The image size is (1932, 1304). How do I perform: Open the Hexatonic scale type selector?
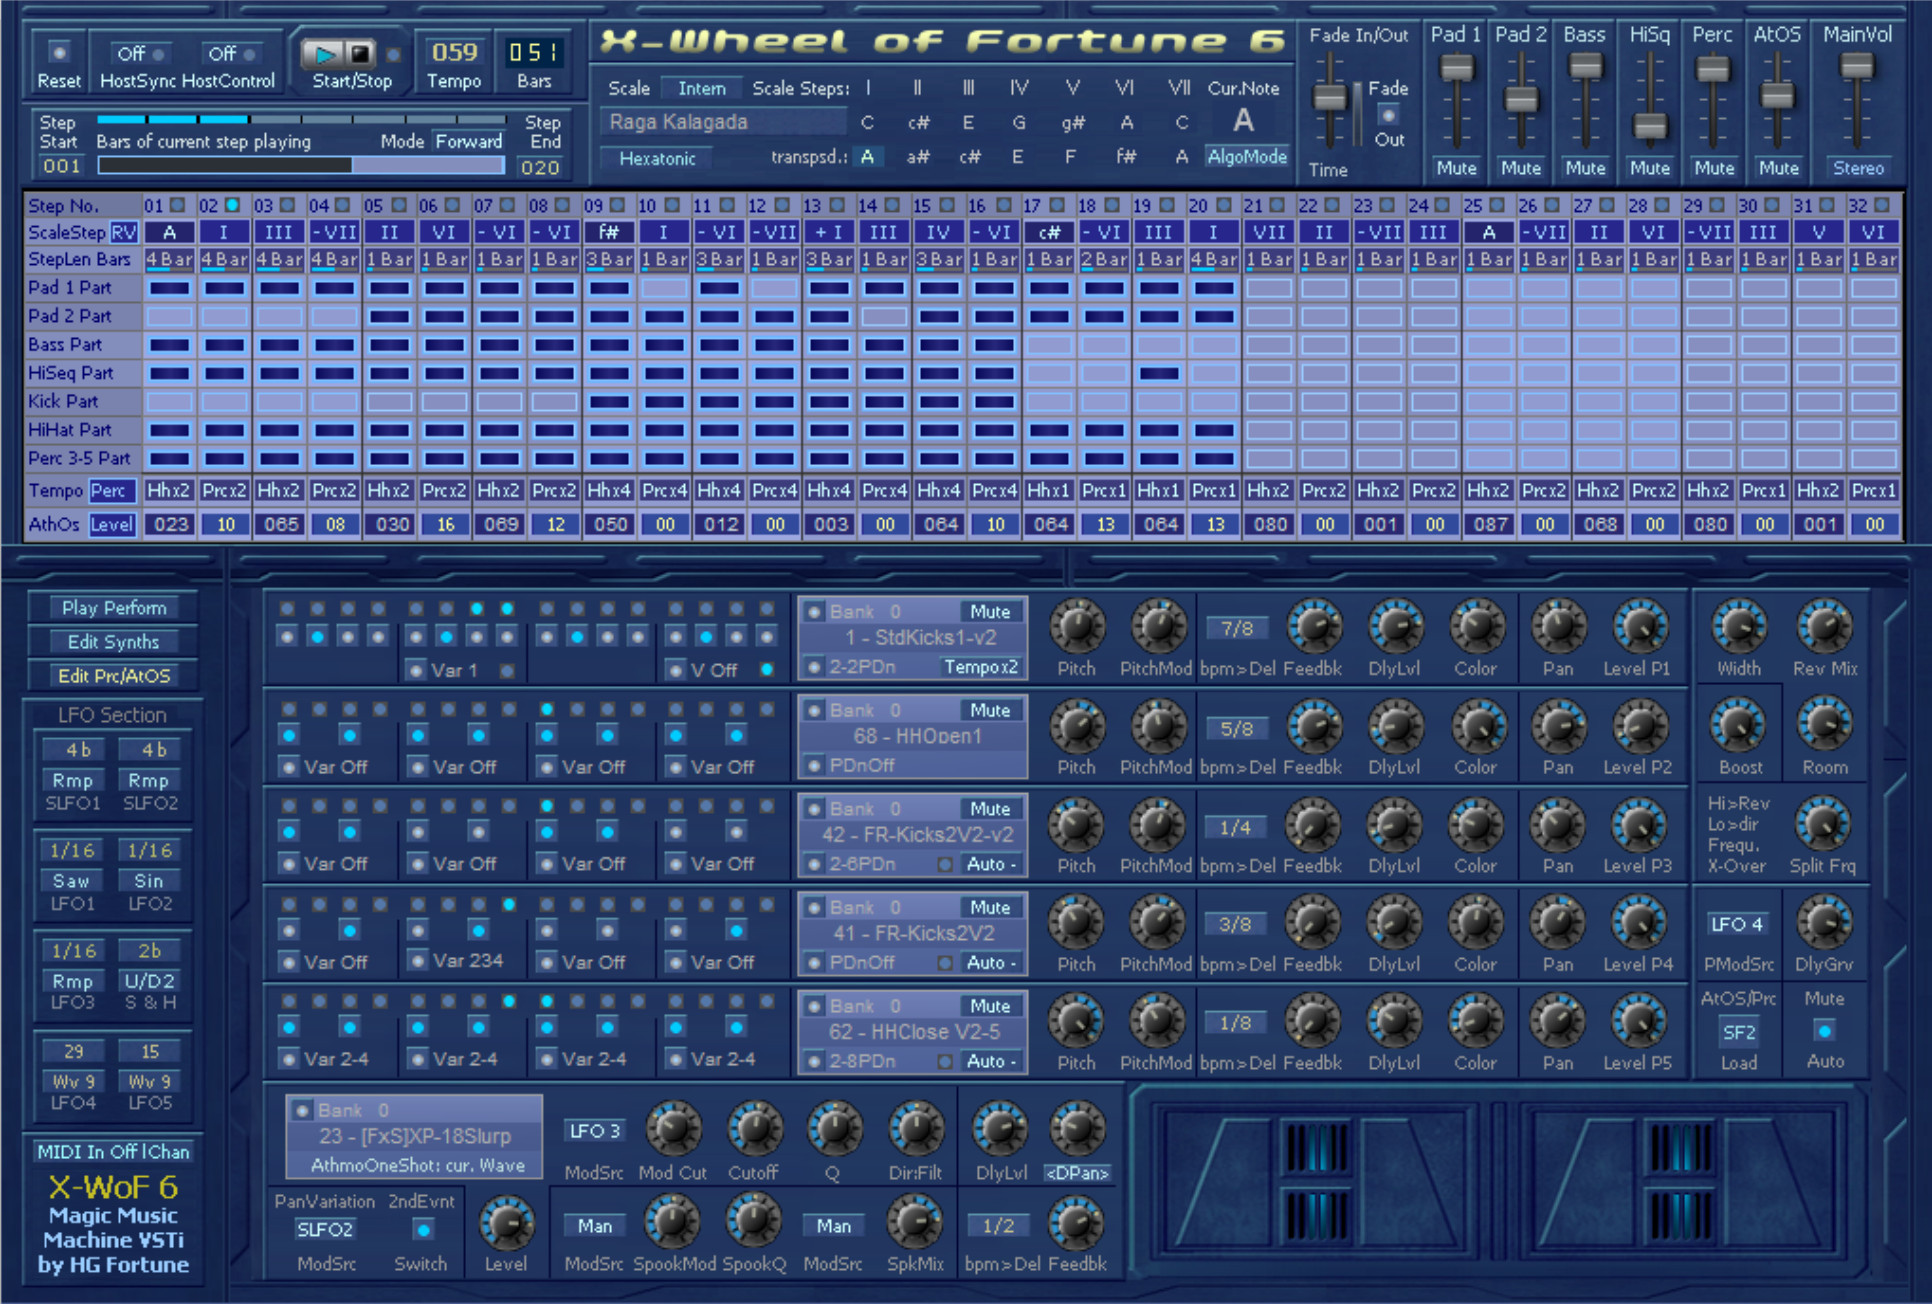(656, 158)
